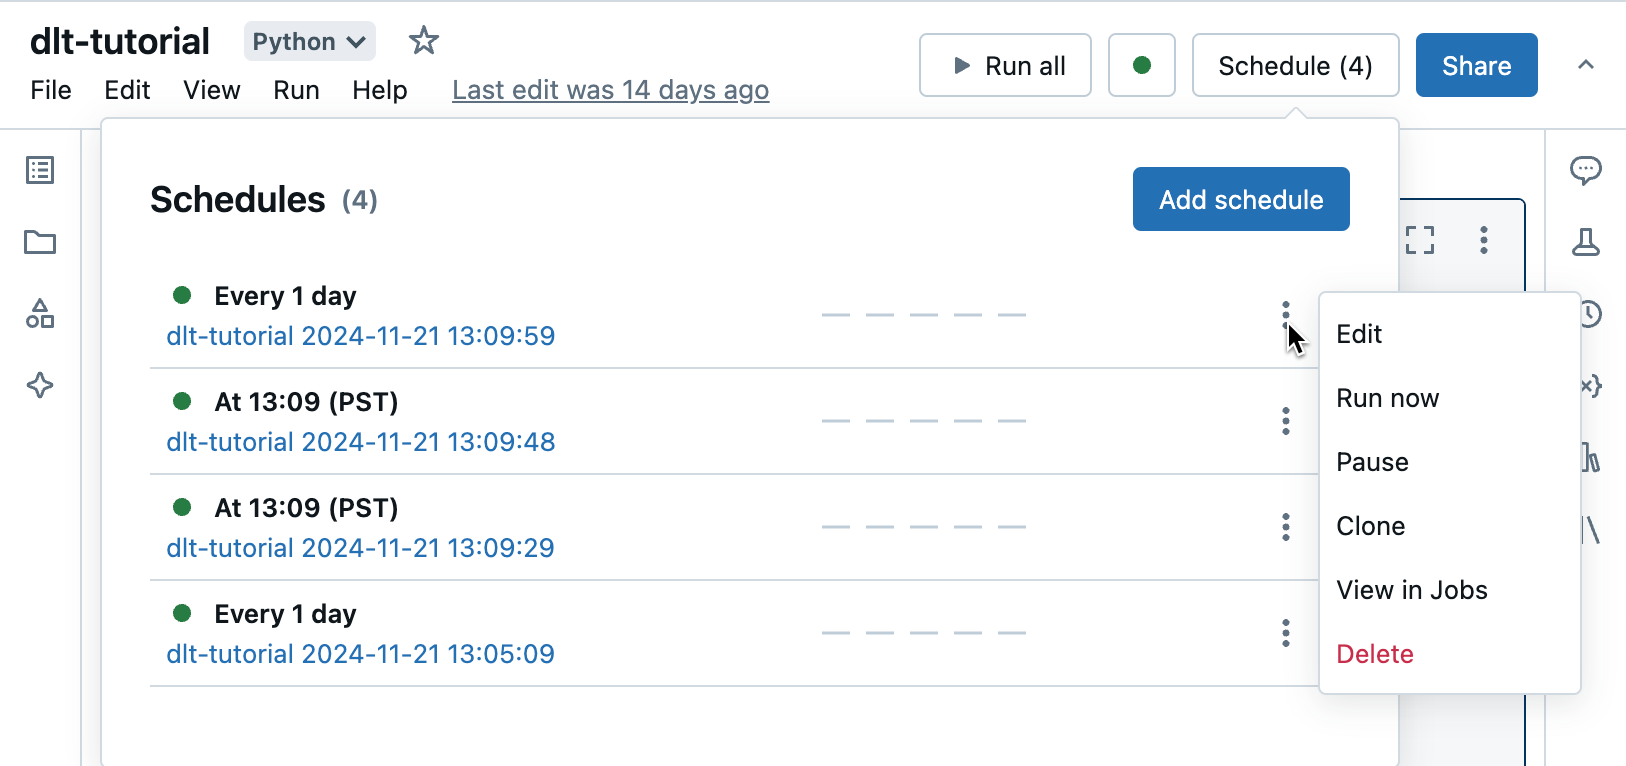Image resolution: width=1626 pixels, height=766 pixels.
Task: Star the dlt-tutorial notebook as favorite
Action: click(x=424, y=41)
